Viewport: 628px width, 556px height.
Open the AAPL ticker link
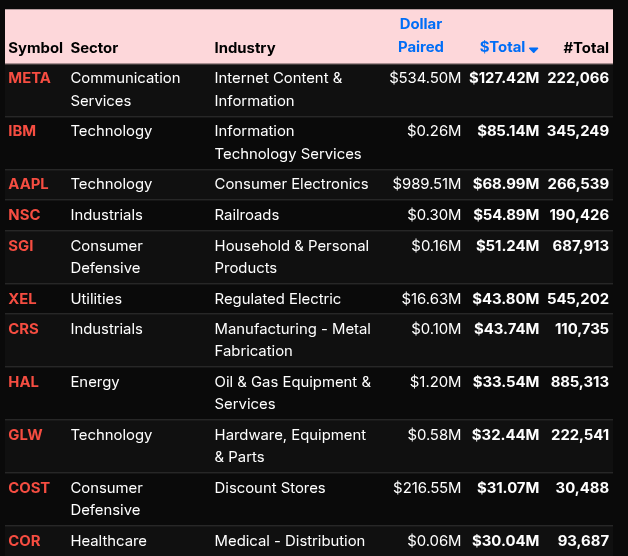coord(28,184)
